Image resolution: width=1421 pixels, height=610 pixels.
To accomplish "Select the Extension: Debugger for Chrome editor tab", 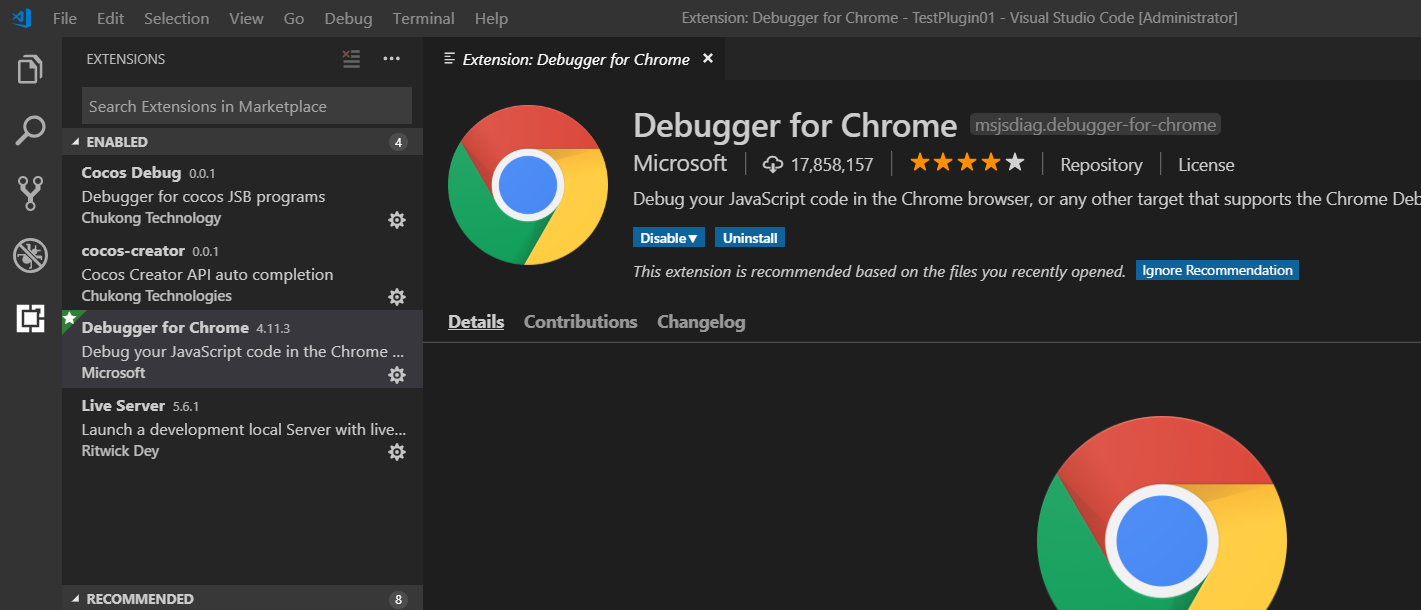I will pos(574,59).
